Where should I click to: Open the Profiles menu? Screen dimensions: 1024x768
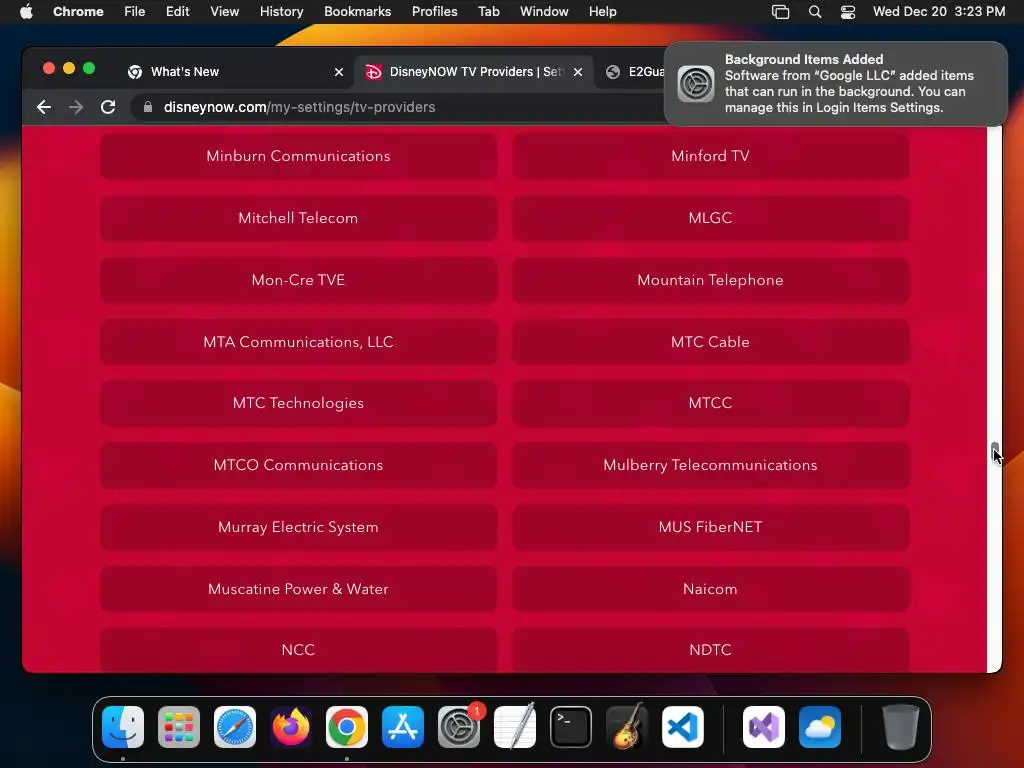(x=434, y=12)
